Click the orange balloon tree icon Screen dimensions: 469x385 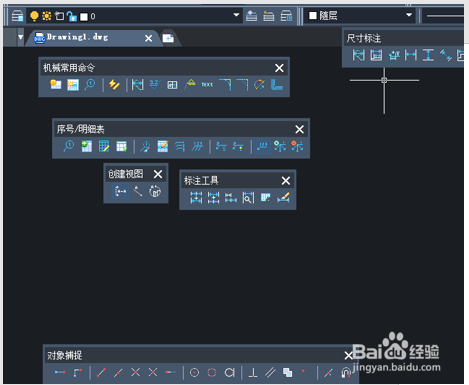pos(297,146)
